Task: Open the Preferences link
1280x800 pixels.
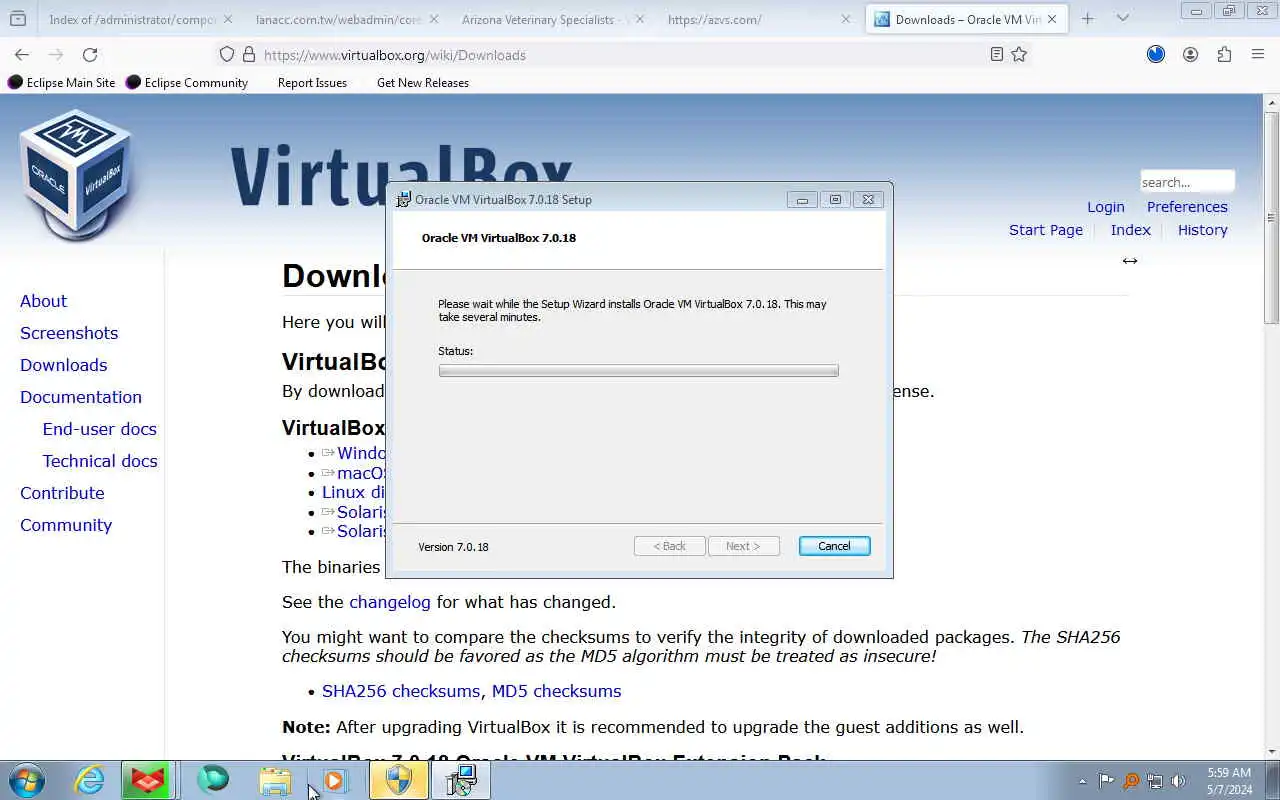Action: [x=1187, y=207]
